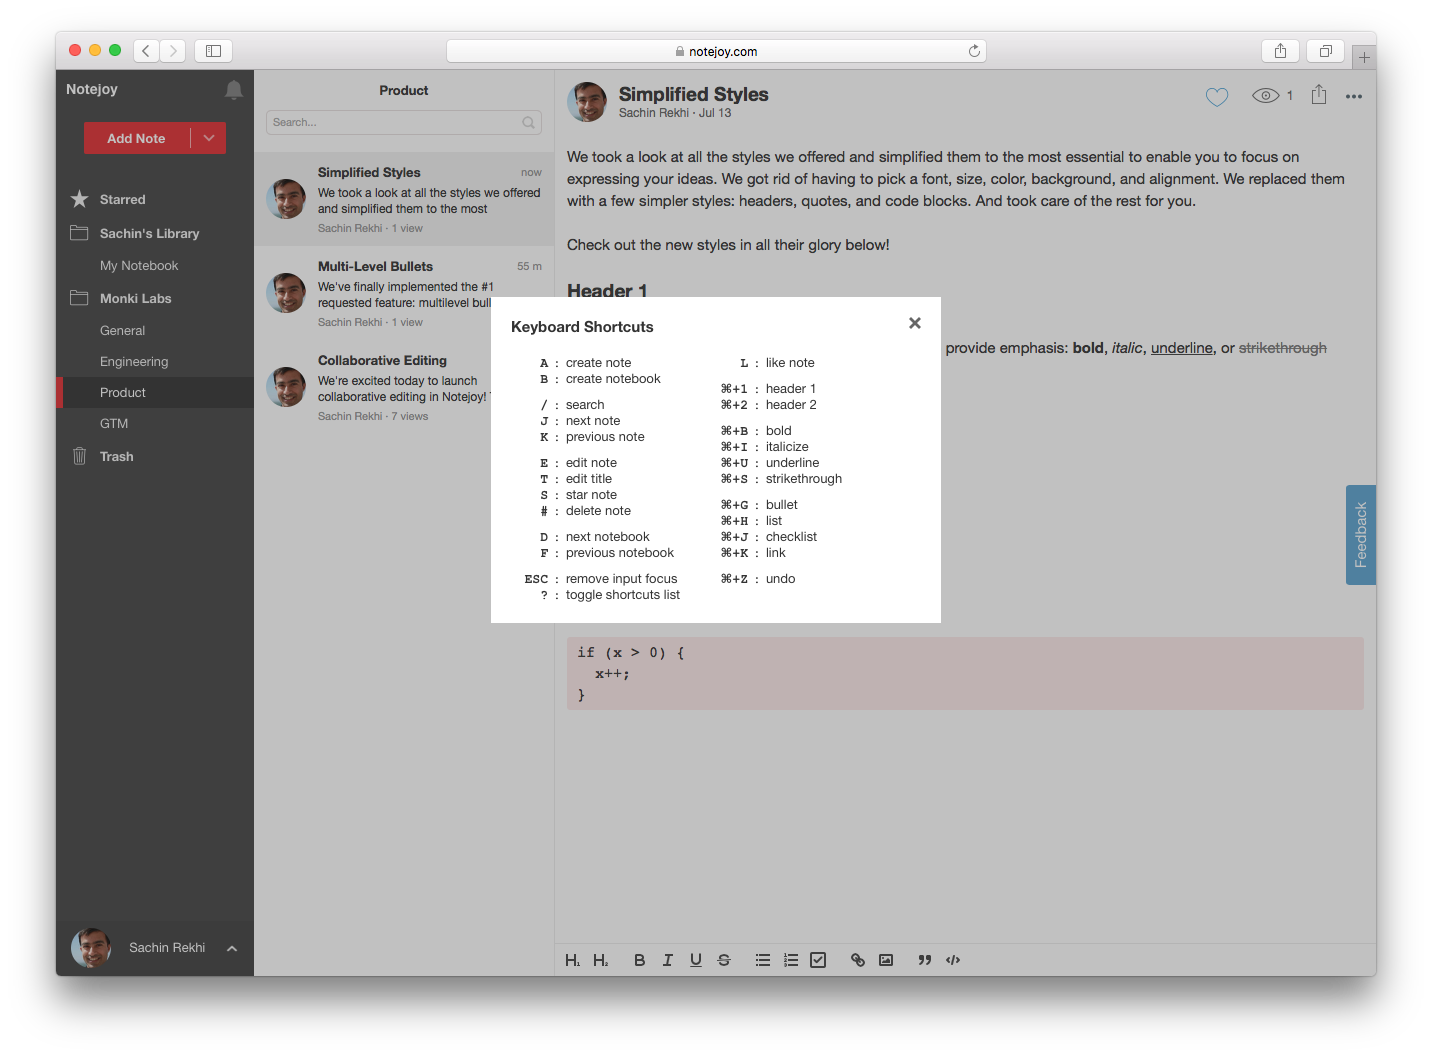The height and width of the screenshot is (1056, 1432).
Task: Click the notifications bell icon
Action: [234, 90]
